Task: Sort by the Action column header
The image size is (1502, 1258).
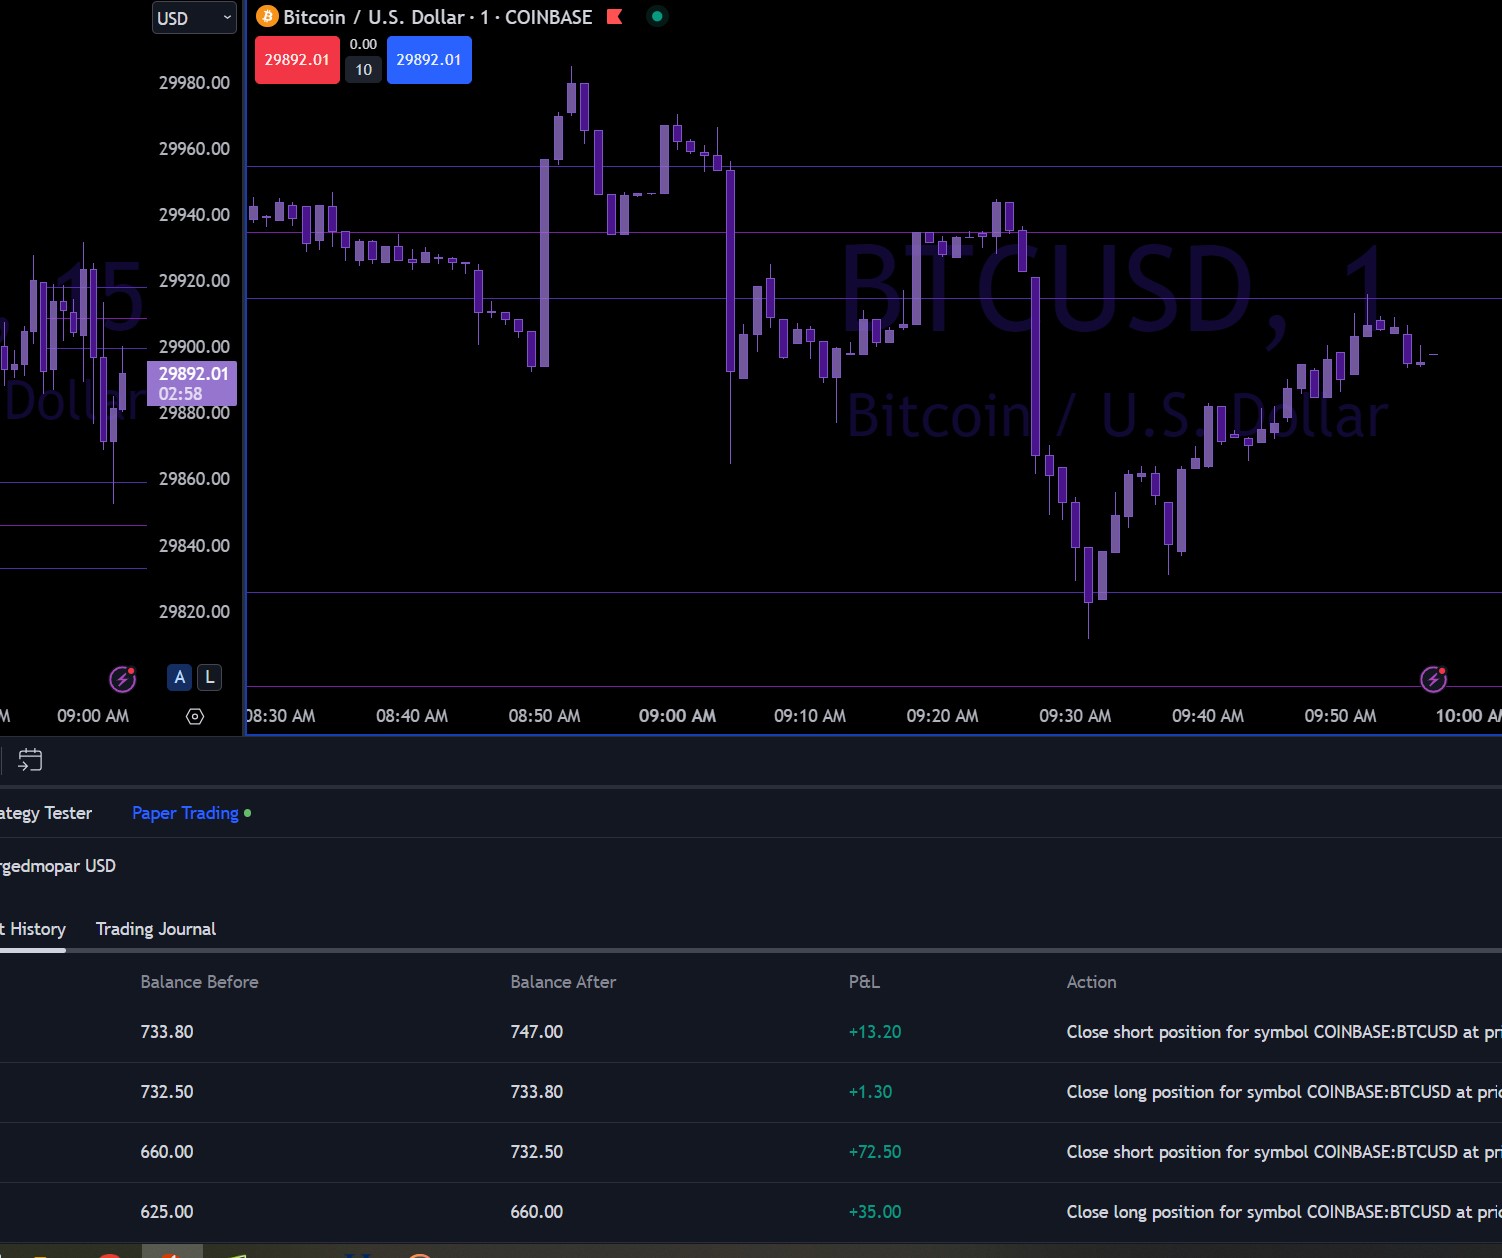Action: [1091, 982]
